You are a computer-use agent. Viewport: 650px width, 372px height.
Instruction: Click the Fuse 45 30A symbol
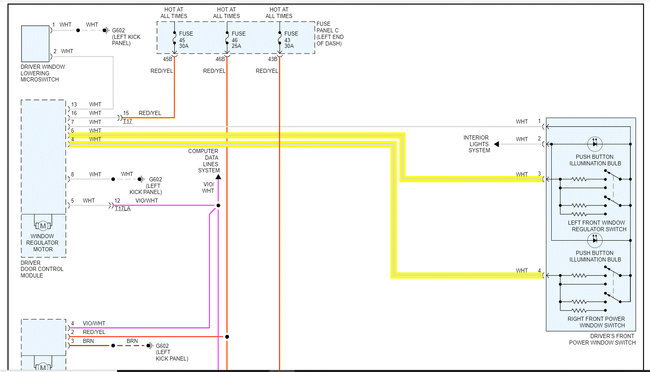[x=175, y=39]
